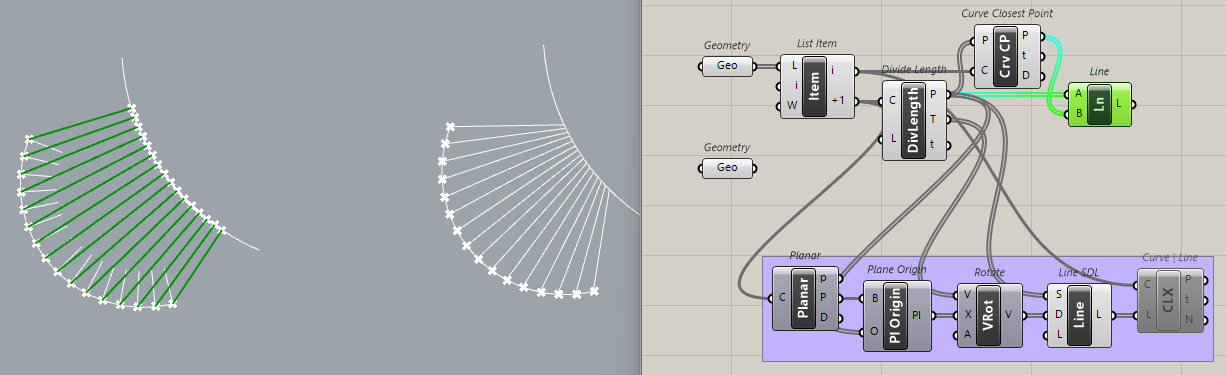Click the N output of CLX
The image size is (1226, 375).
click(x=1188, y=319)
